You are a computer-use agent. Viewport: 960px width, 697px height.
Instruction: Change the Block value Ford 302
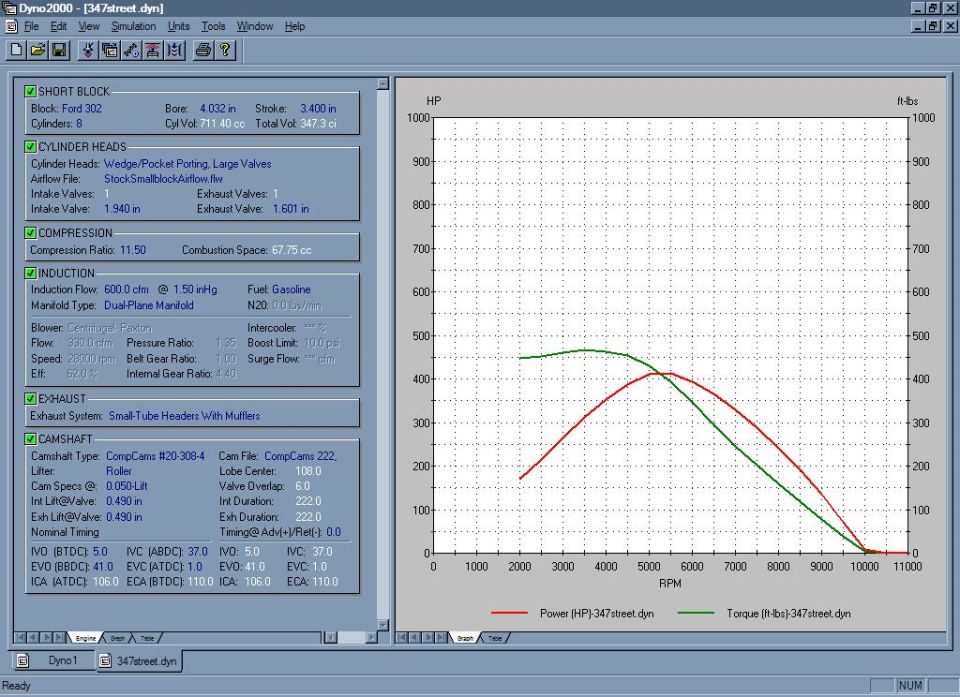coord(81,108)
